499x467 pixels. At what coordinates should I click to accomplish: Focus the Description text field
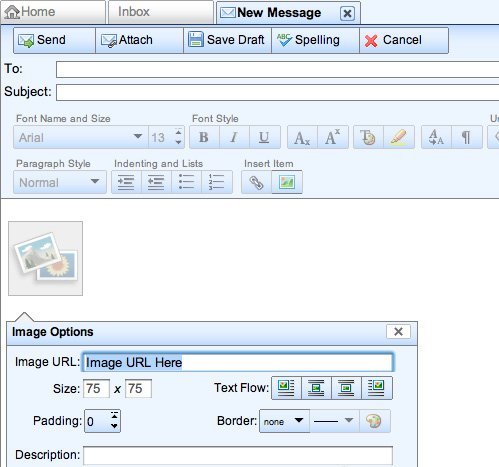(238, 455)
